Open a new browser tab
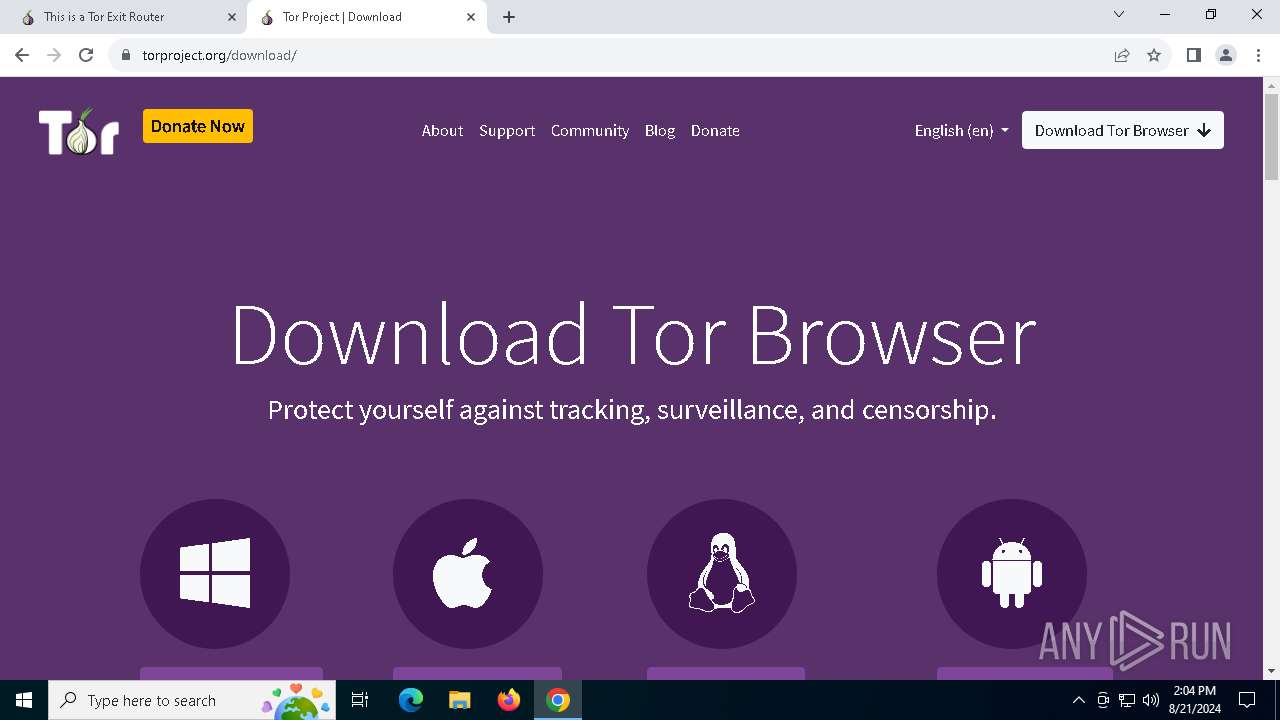This screenshot has height=720, width=1280. [x=509, y=17]
